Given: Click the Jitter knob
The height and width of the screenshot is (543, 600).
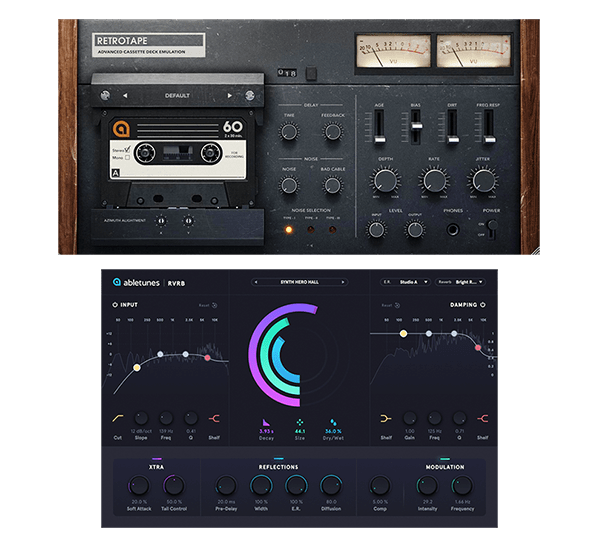Looking at the screenshot, I should (483, 181).
